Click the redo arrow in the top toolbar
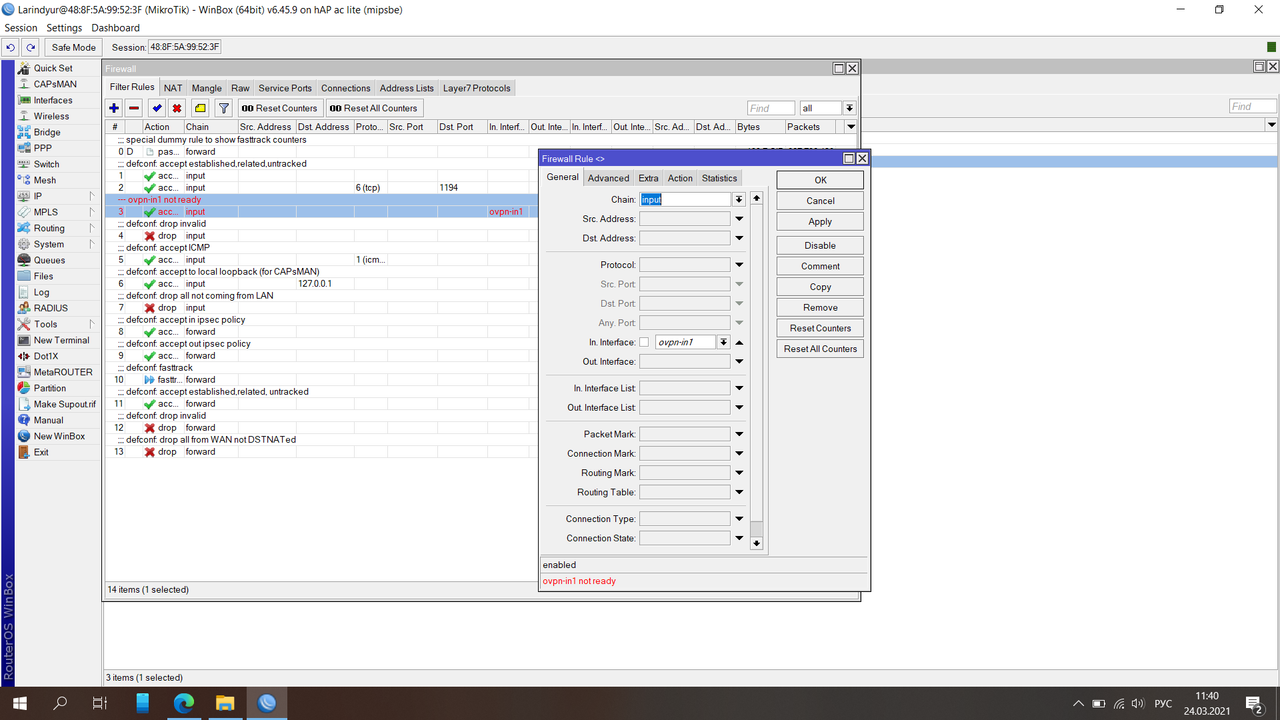Screen dimensions: 1280x720 31,47
